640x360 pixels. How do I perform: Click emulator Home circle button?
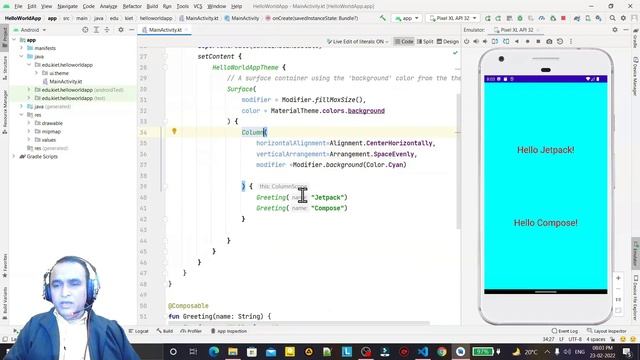[x=527, y=41]
